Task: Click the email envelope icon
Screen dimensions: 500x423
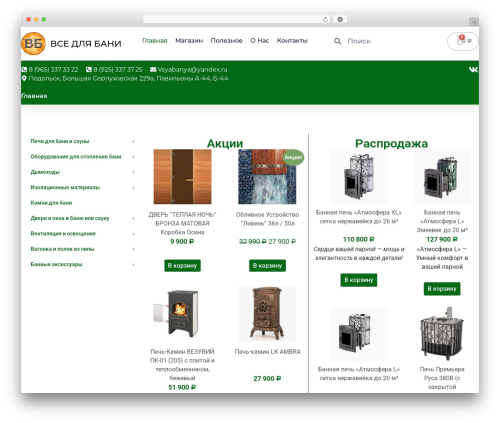Action: tap(153, 69)
